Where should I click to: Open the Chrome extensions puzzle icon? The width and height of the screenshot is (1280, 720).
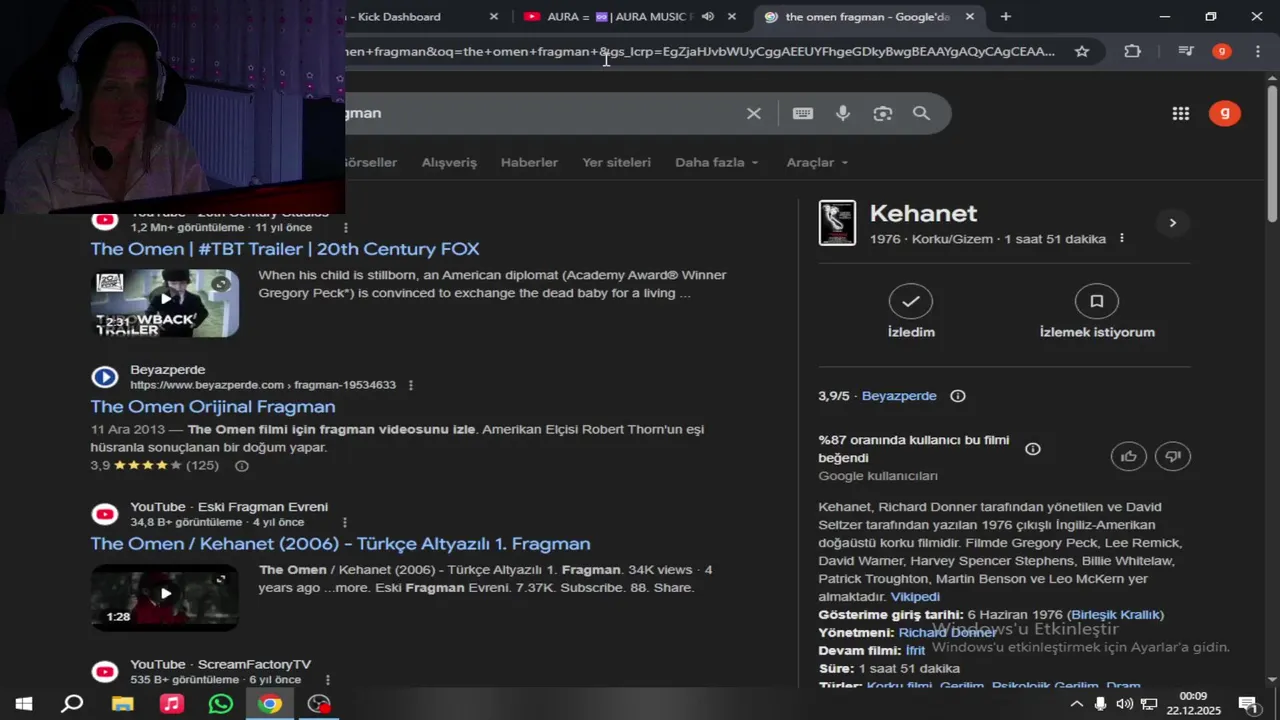[x=1133, y=51]
